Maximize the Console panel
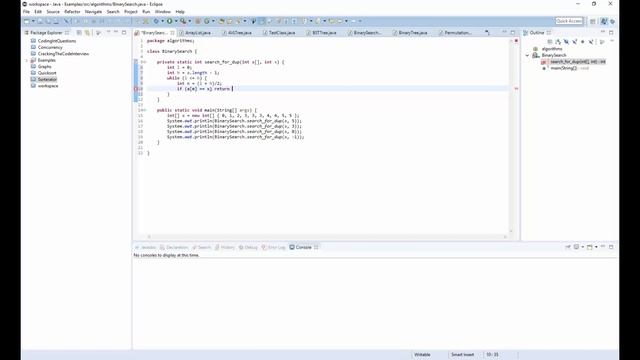This screenshot has height=360, width=640. click(611, 247)
